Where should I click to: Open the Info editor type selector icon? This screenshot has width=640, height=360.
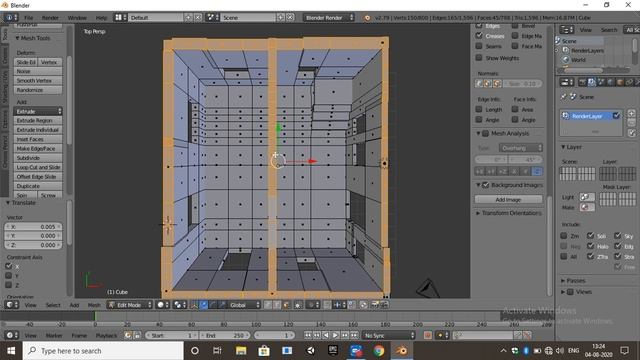pyautogui.click(x=11, y=18)
